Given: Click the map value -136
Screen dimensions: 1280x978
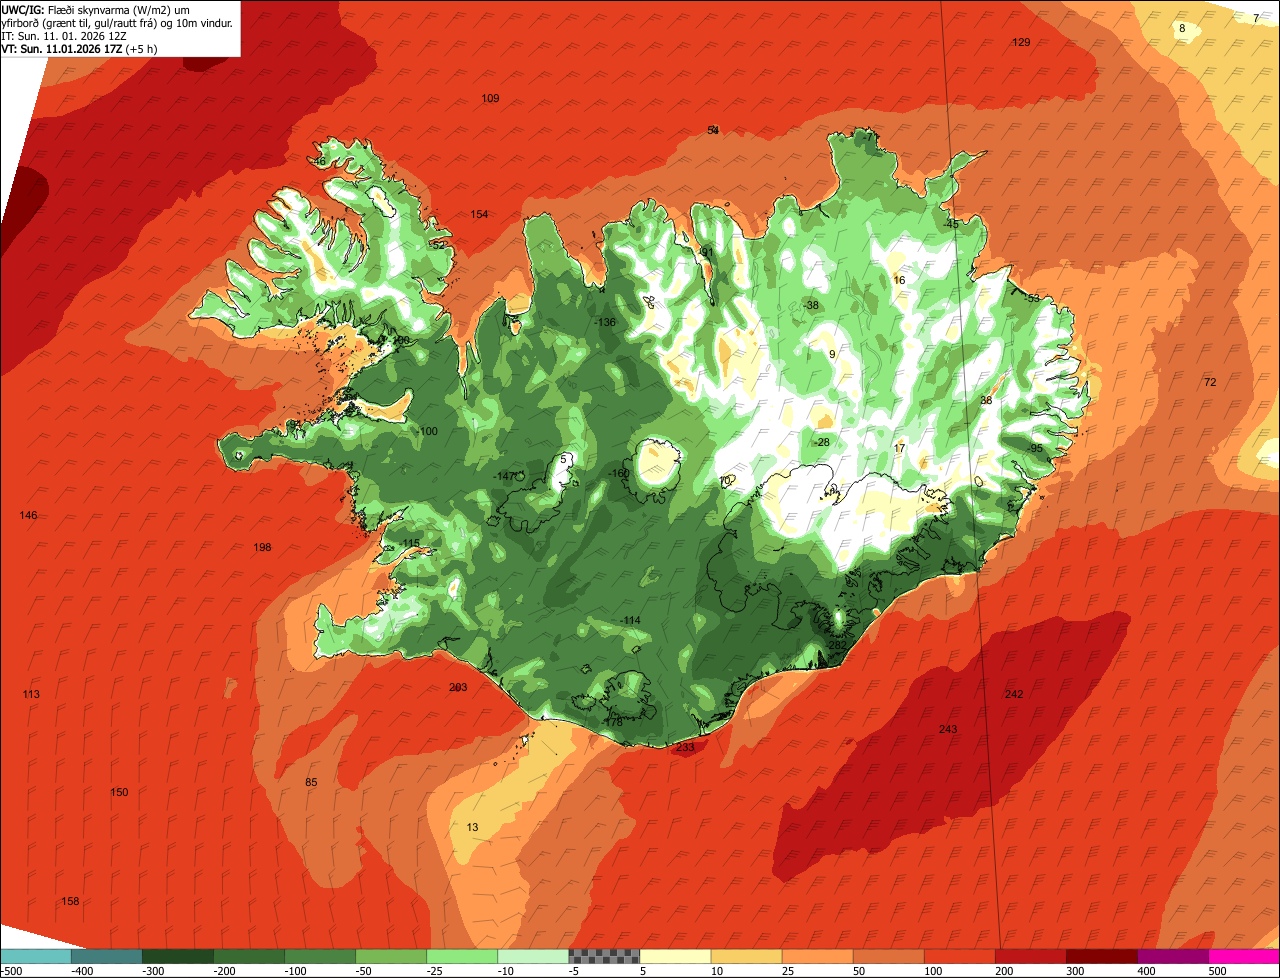Looking at the screenshot, I should pyautogui.click(x=605, y=322).
